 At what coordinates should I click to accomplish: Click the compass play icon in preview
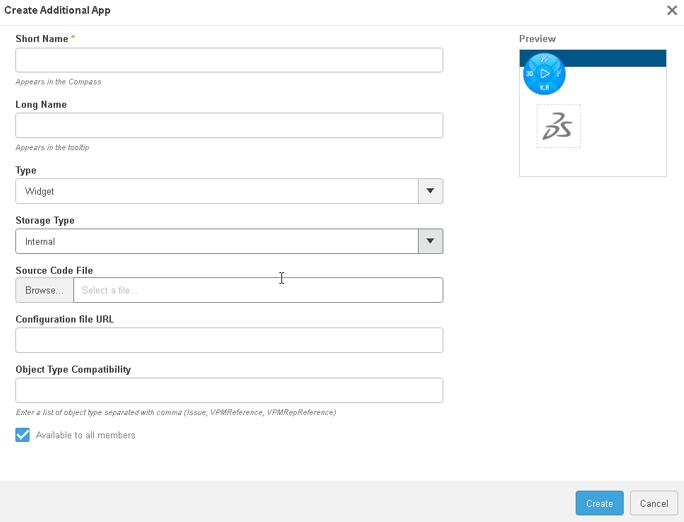click(x=544, y=73)
